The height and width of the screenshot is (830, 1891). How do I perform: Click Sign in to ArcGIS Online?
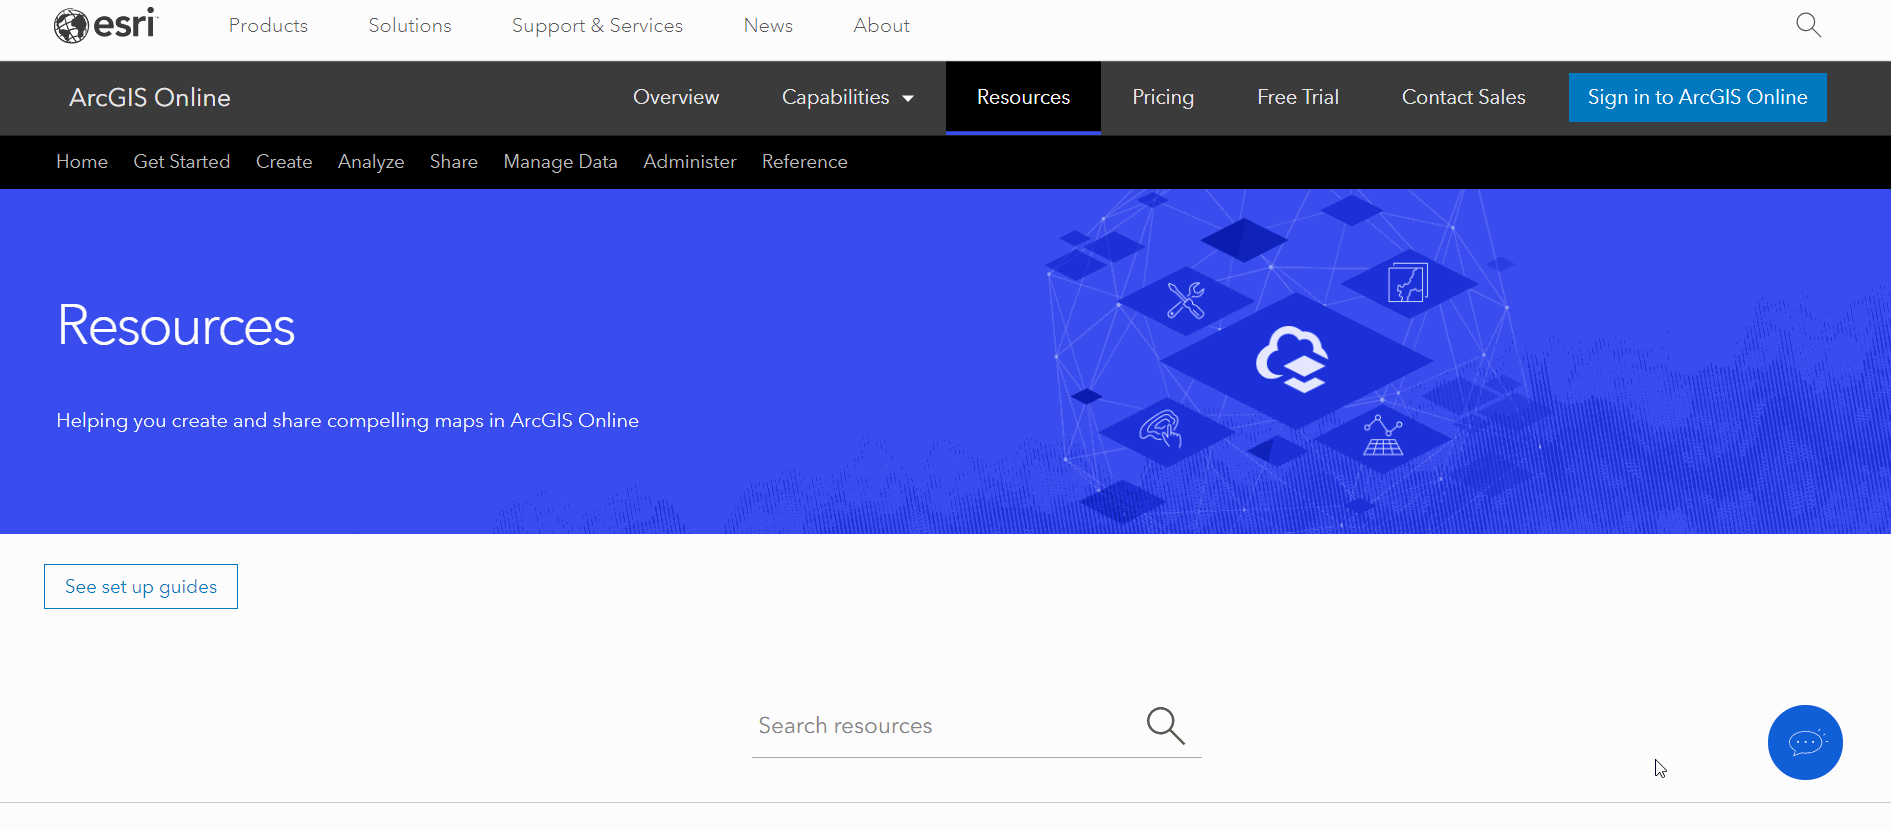pos(1697,97)
